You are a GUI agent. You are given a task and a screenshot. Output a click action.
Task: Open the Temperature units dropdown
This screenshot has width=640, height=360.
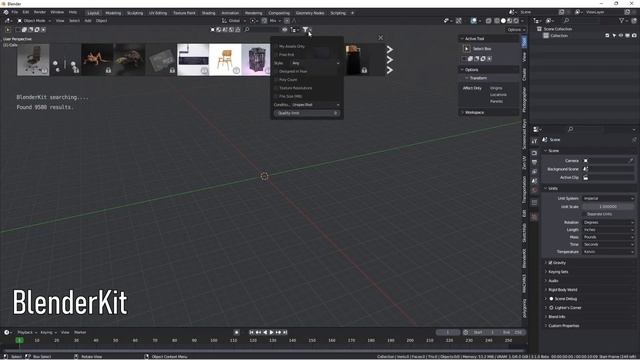tap(608, 252)
